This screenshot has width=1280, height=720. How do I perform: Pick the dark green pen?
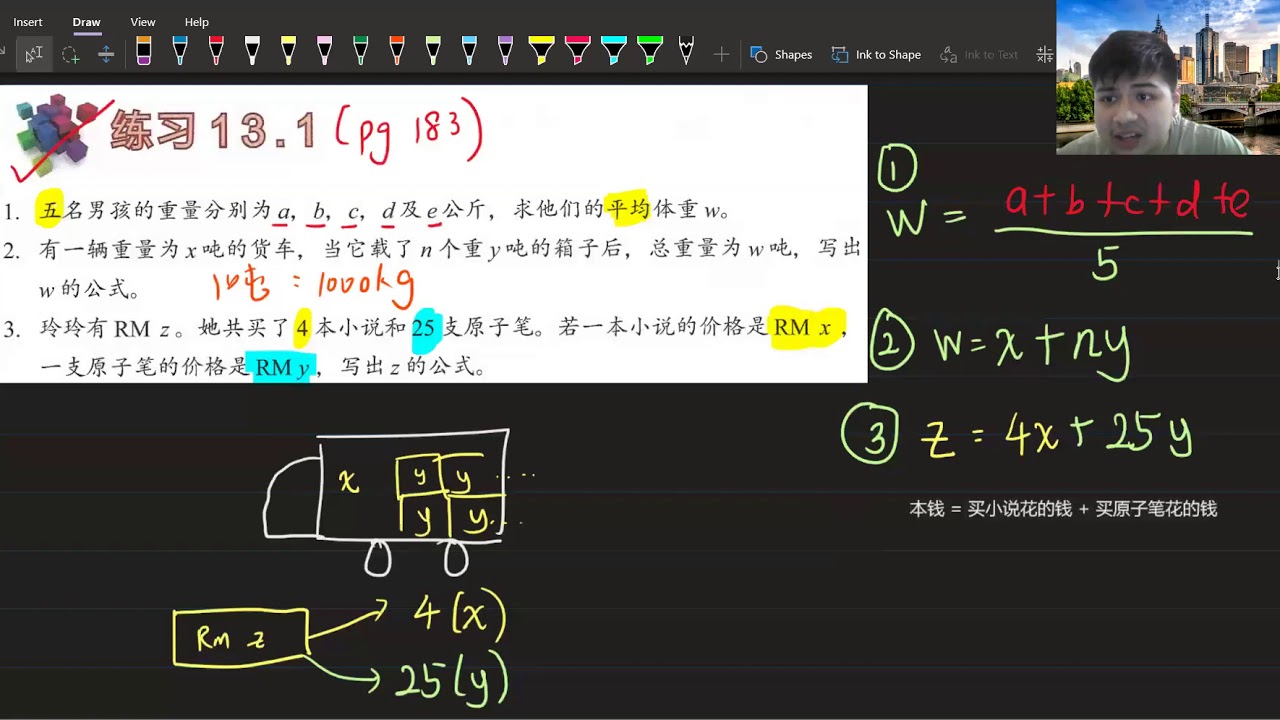pos(360,51)
